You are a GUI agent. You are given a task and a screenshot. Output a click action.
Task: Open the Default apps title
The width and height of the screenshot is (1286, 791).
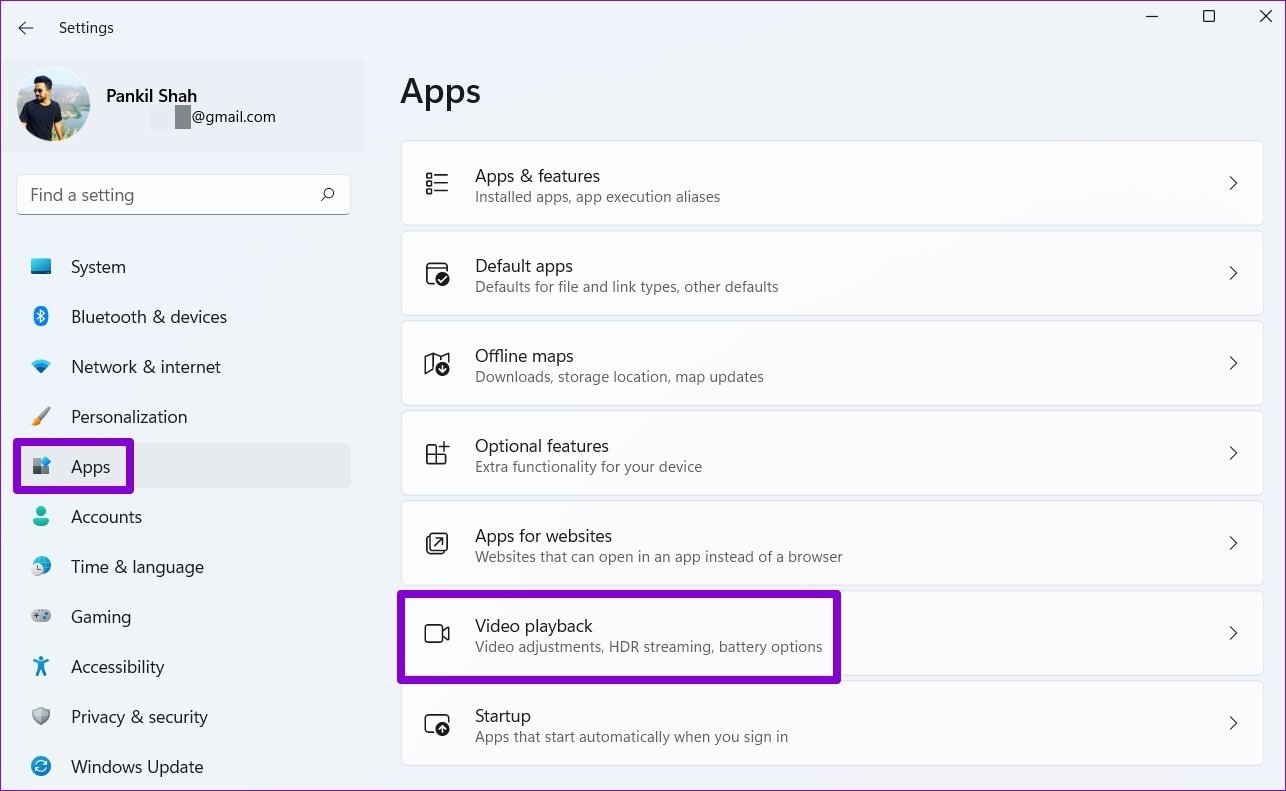coord(524,266)
